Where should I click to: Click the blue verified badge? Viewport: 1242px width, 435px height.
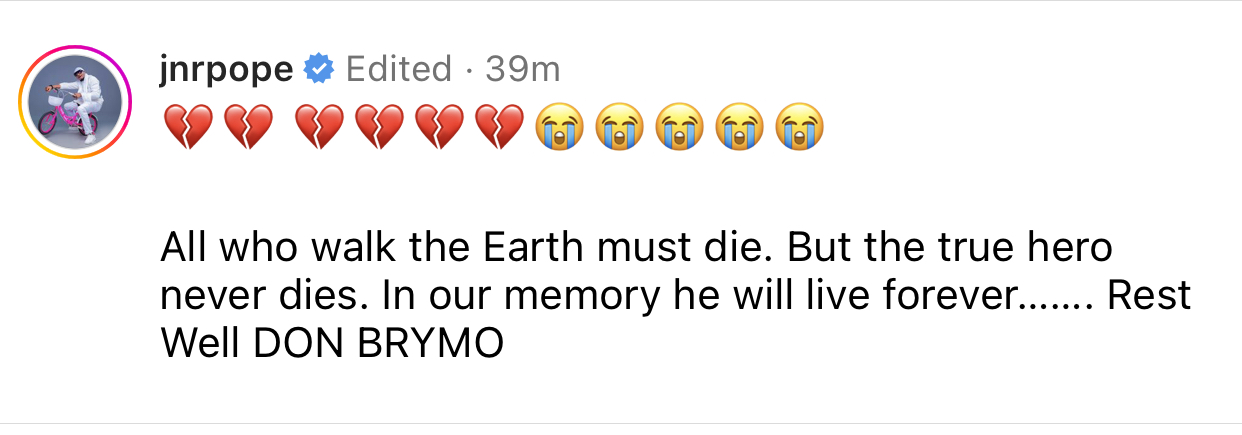pyautogui.click(x=319, y=69)
